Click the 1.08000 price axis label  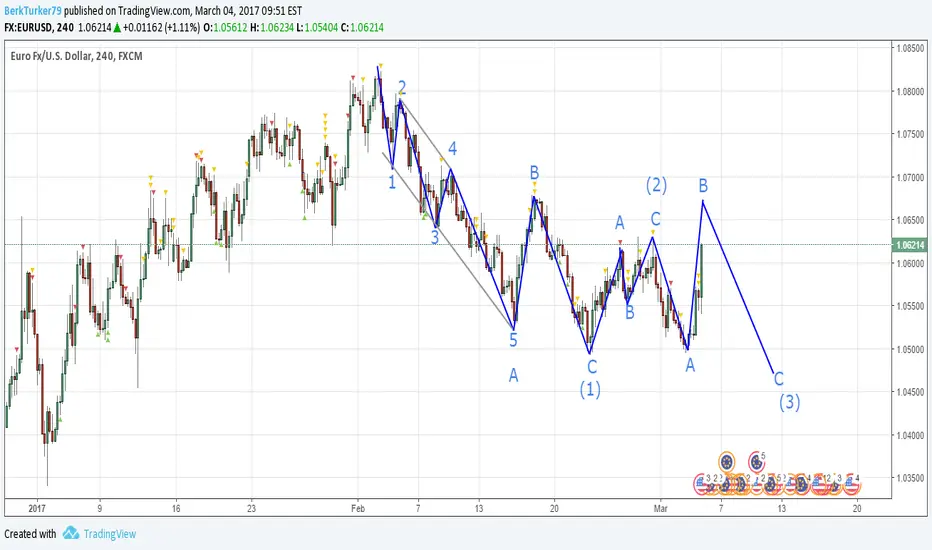[910, 92]
